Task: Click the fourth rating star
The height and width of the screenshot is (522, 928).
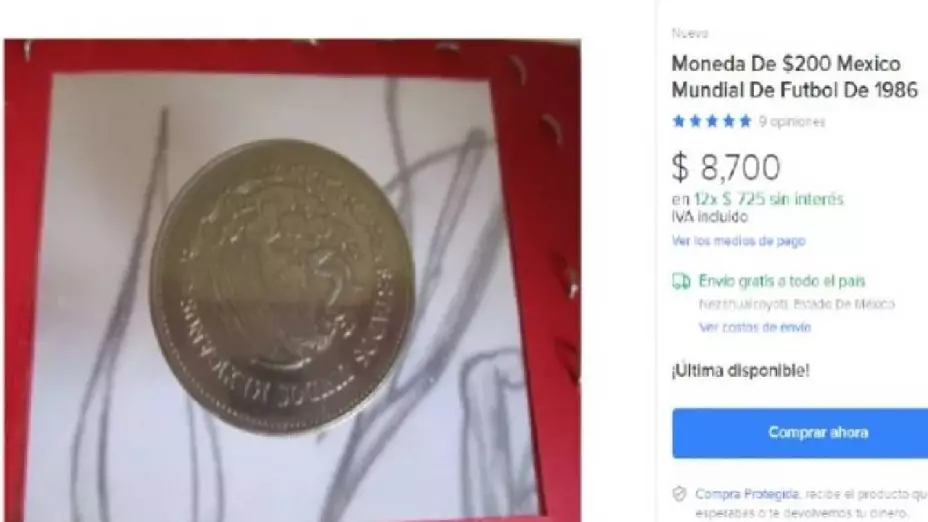Action: coord(729,122)
